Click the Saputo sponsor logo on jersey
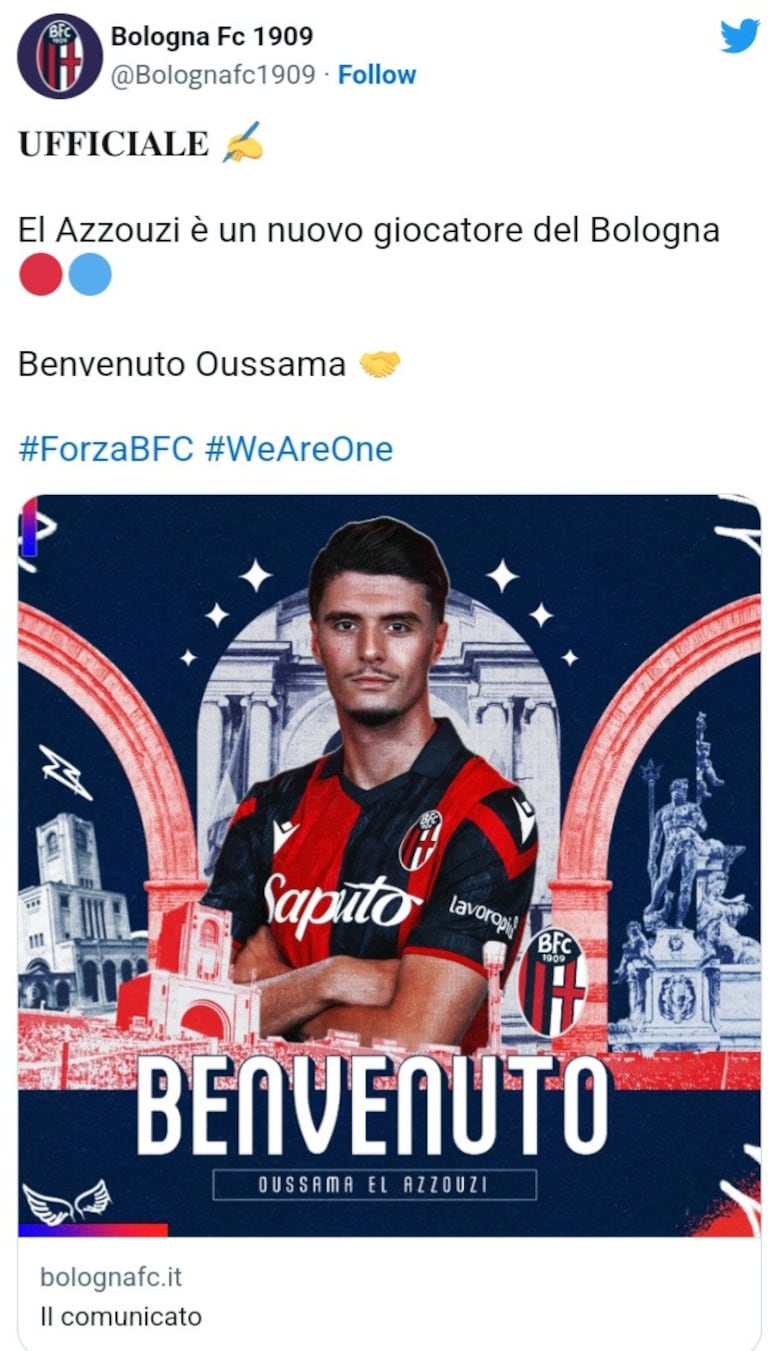The width and height of the screenshot is (768, 1351). 342,900
